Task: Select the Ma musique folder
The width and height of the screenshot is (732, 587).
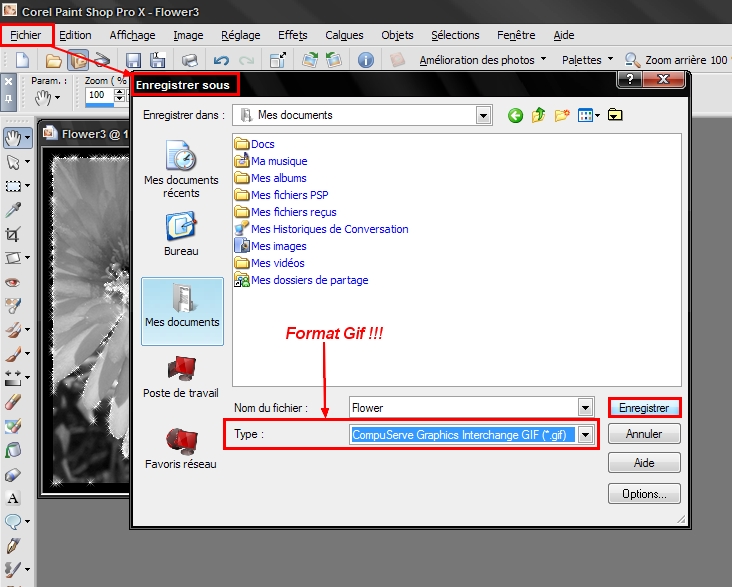Action: coord(271,161)
